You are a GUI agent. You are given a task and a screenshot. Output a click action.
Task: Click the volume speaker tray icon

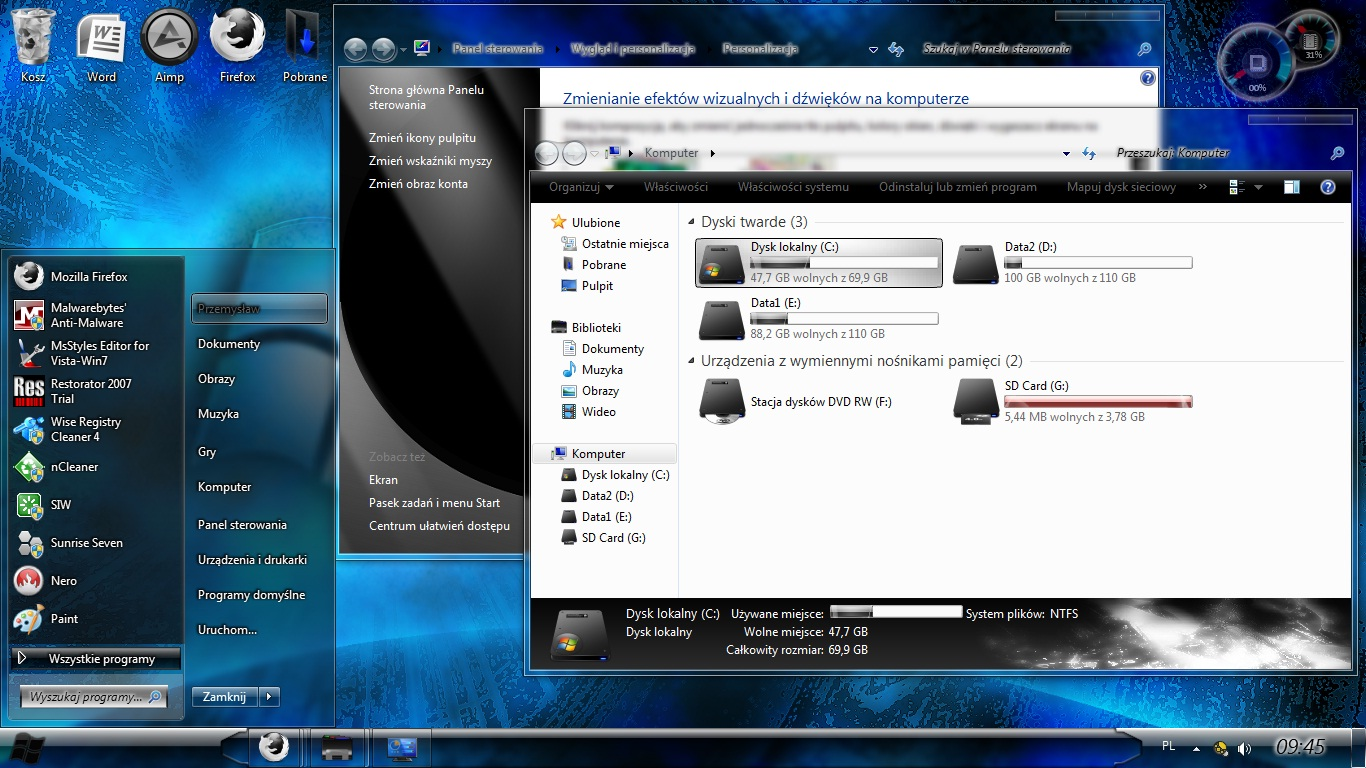(x=1244, y=748)
